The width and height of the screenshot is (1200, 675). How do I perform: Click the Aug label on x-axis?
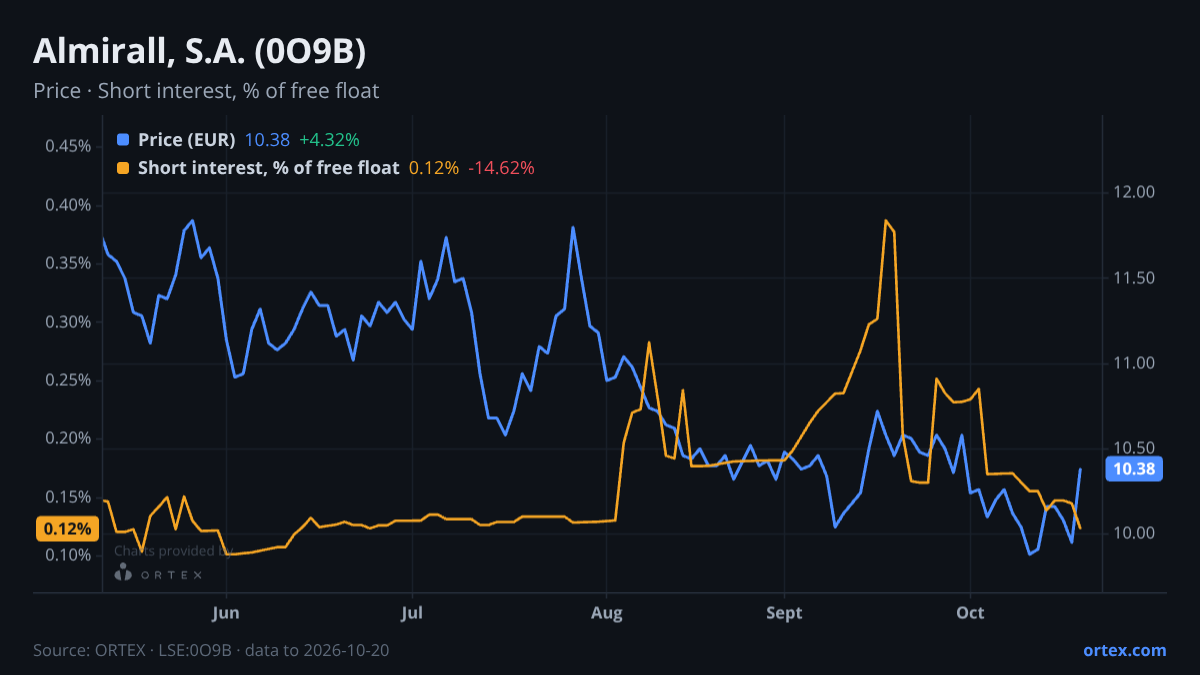tap(606, 613)
